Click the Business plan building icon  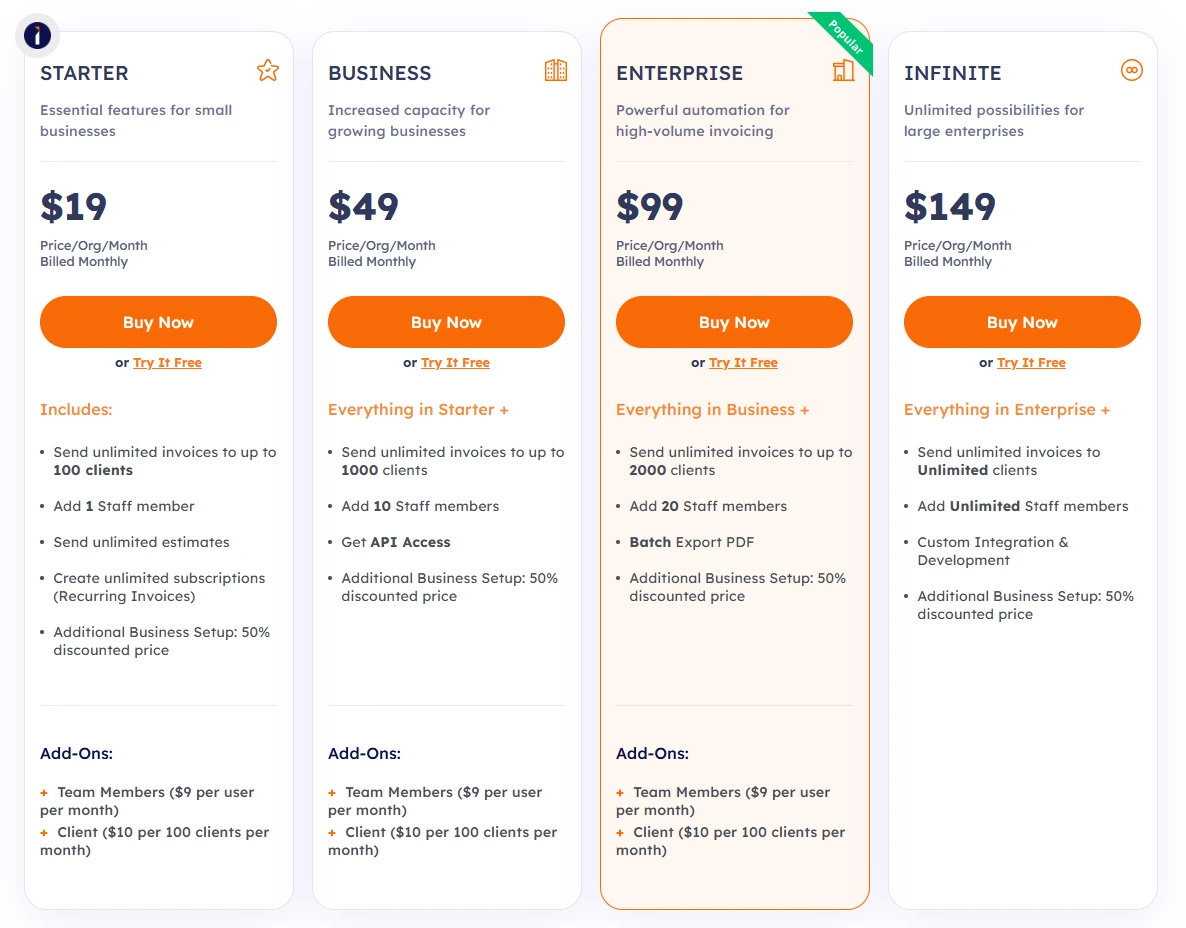pyautogui.click(x=556, y=70)
